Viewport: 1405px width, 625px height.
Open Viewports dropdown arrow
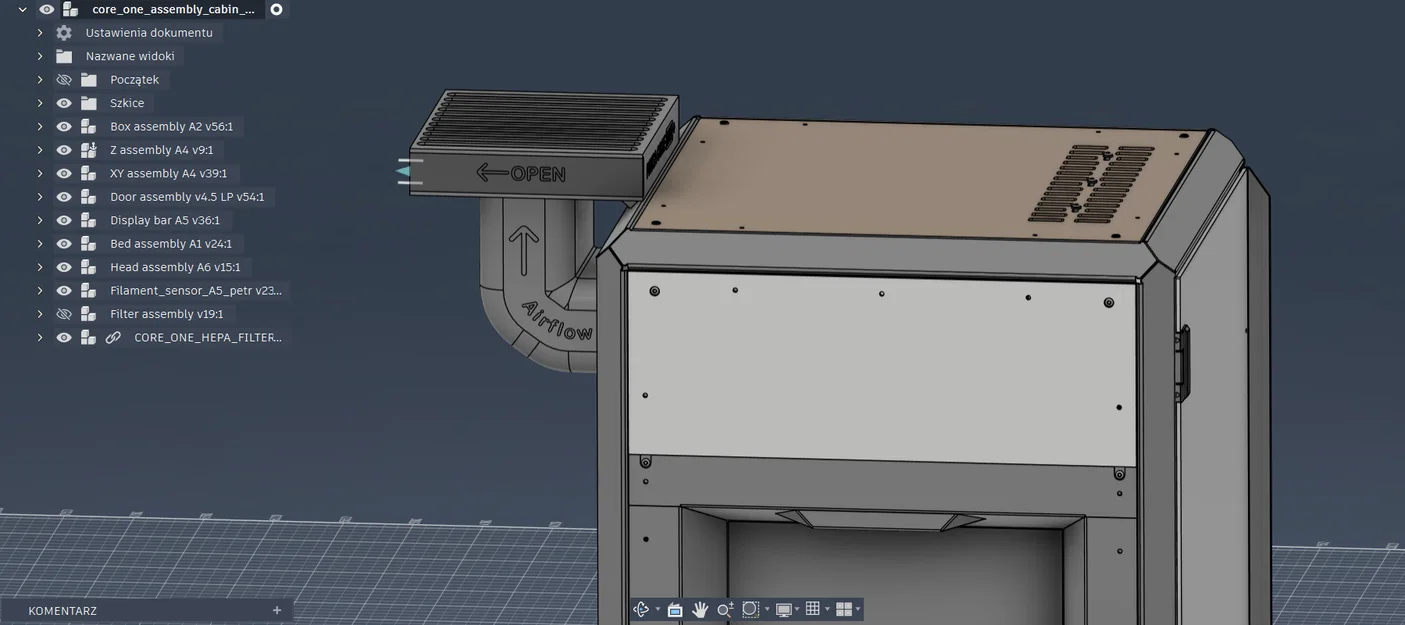[858, 610]
